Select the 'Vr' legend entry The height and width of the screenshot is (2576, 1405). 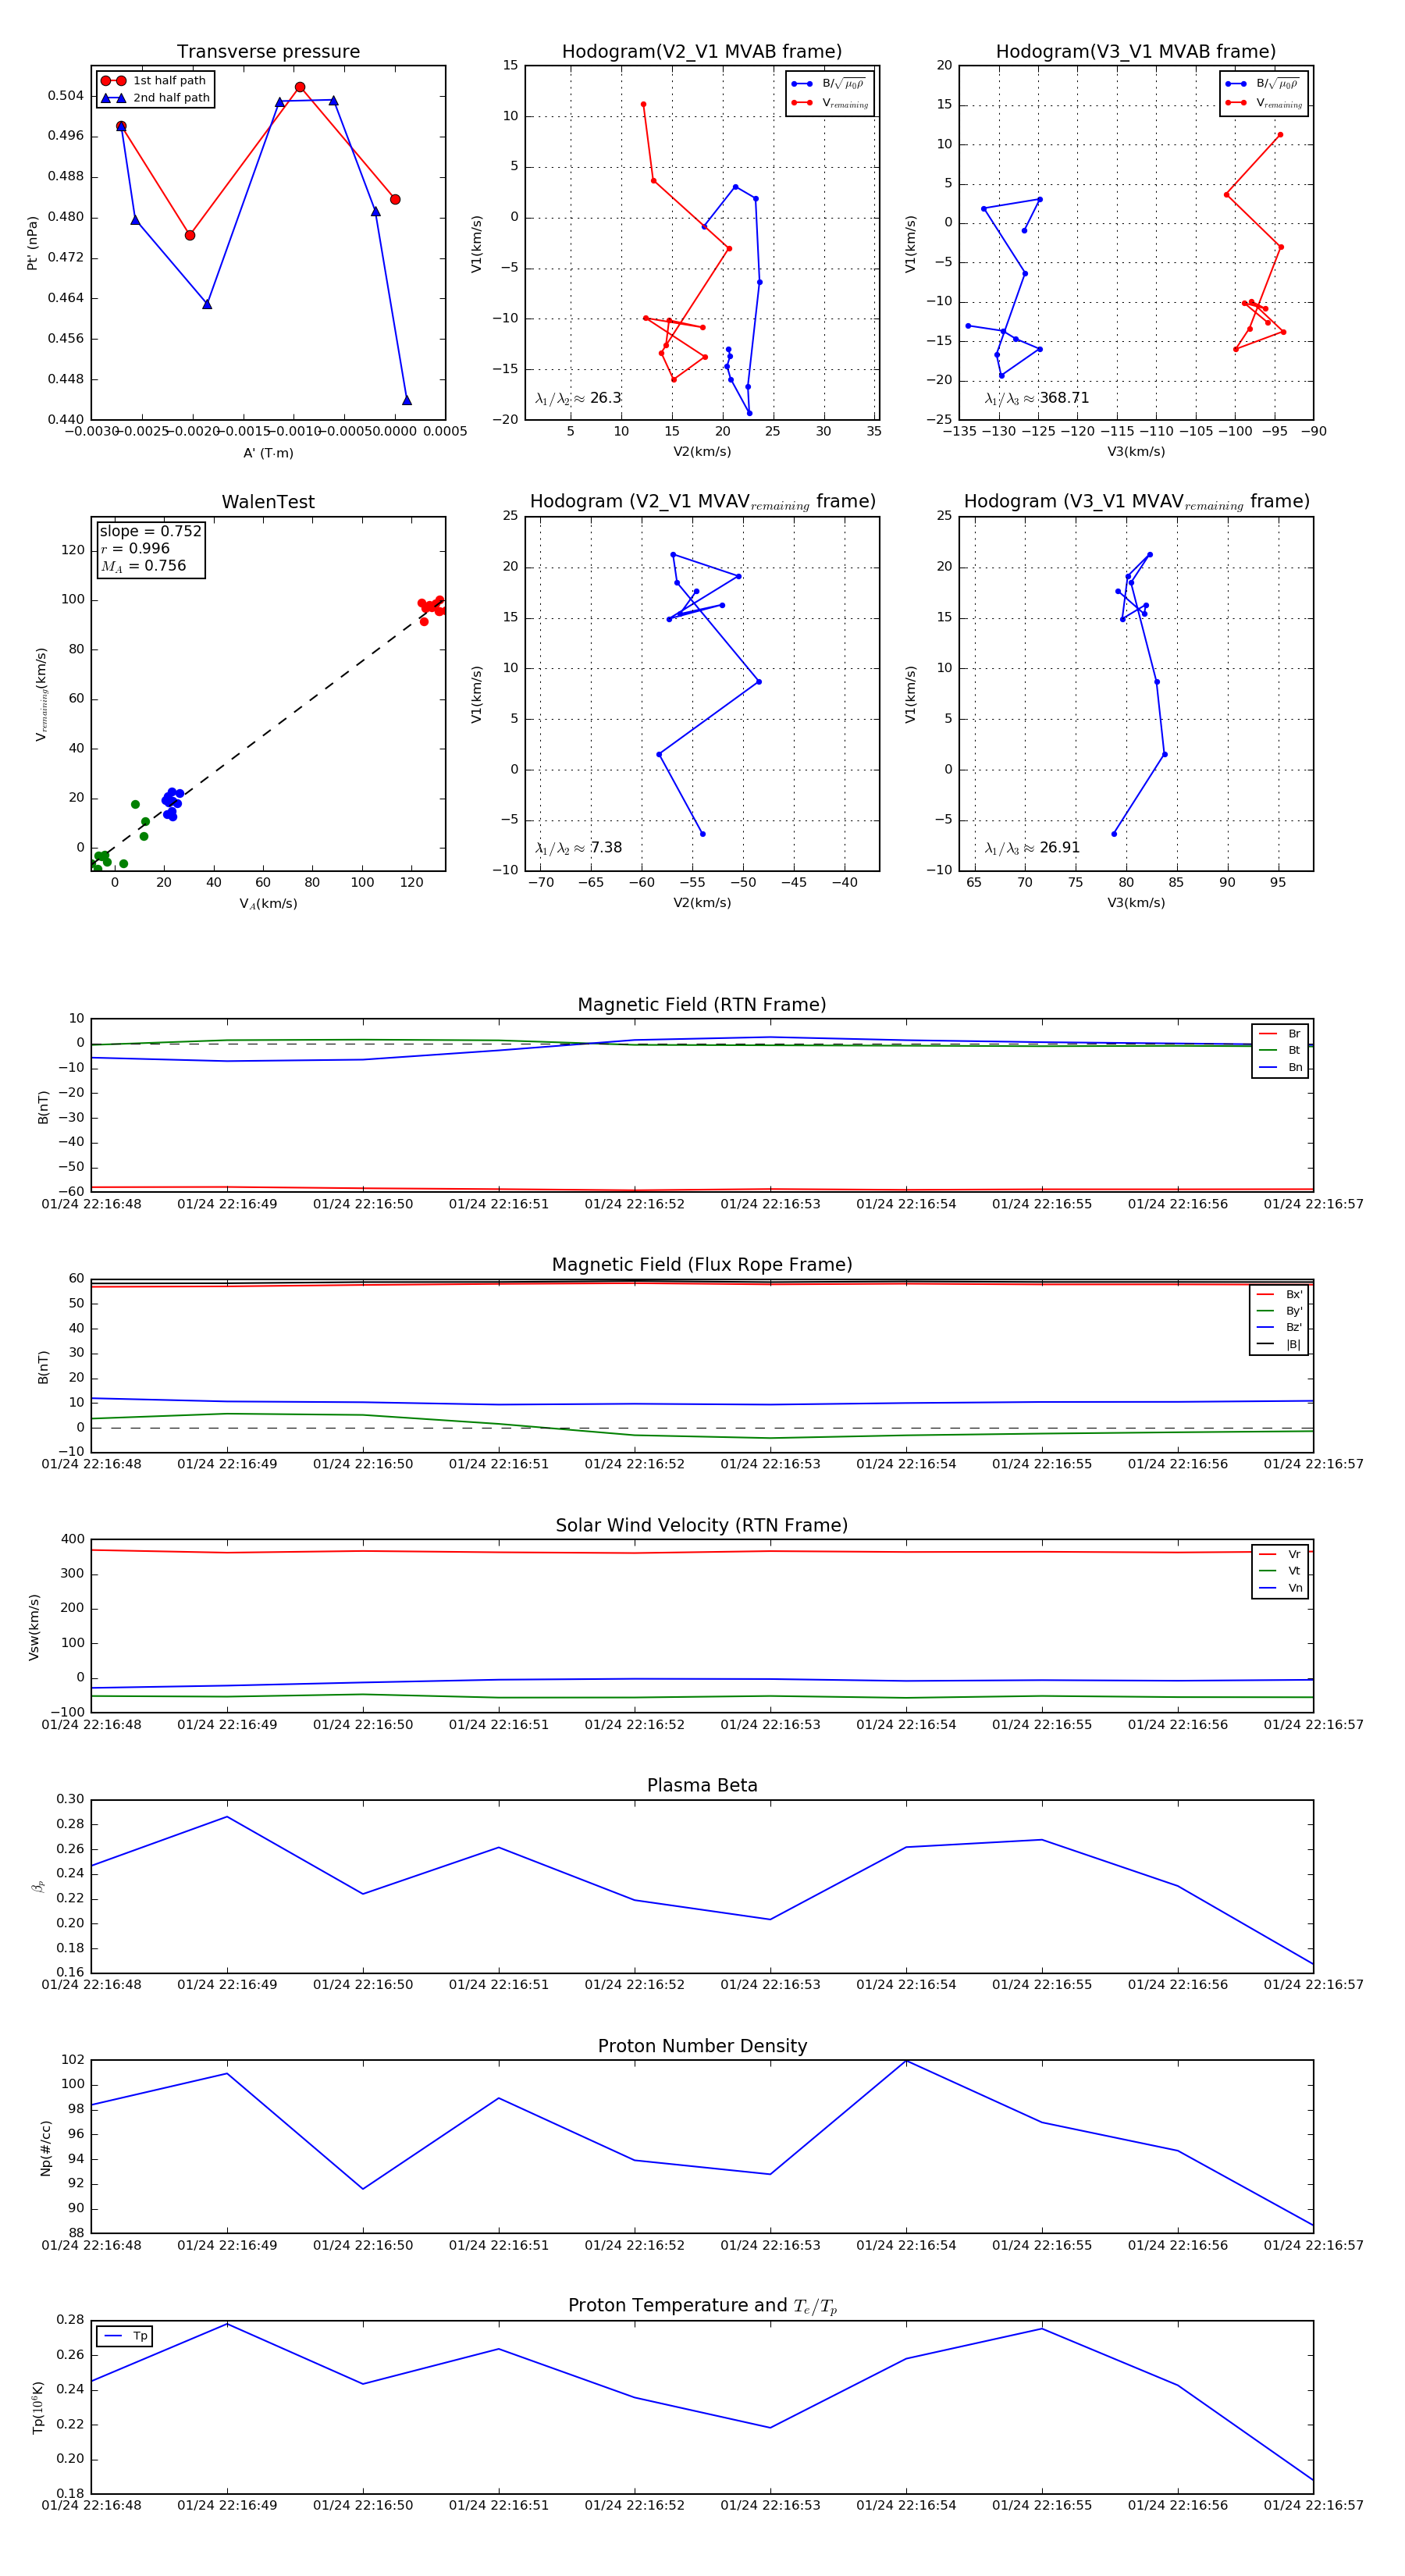tap(1280, 1554)
